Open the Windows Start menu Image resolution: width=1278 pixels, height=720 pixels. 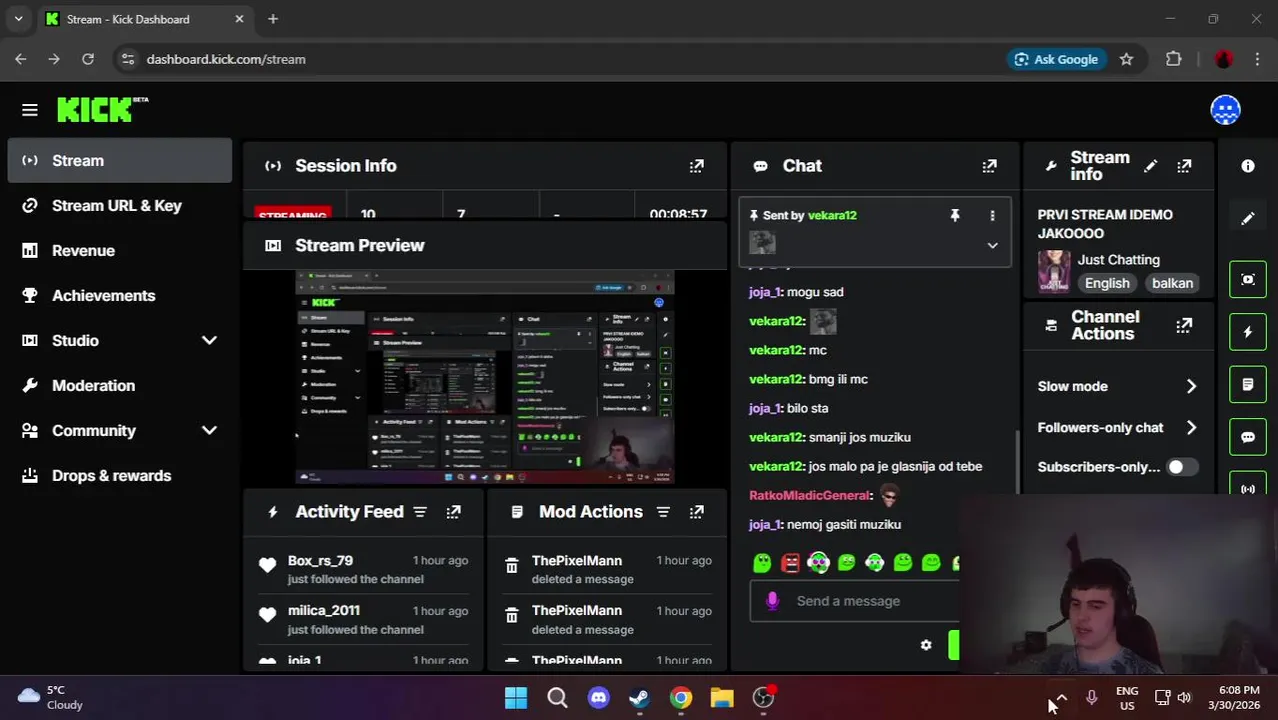click(x=516, y=697)
